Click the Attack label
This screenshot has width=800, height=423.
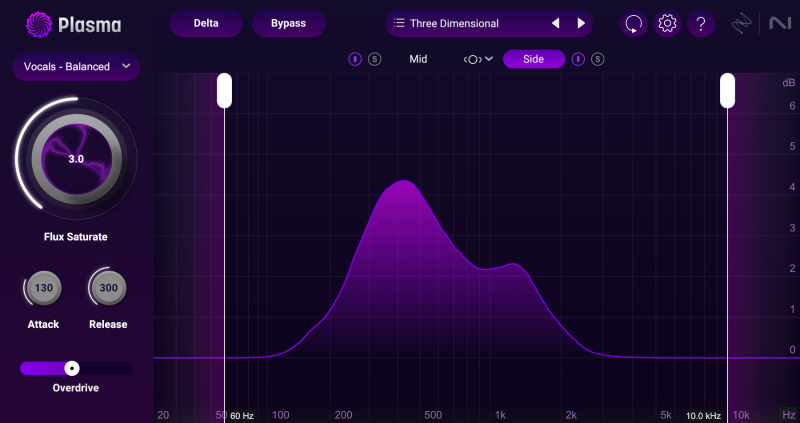pyautogui.click(x=43, y=325)
